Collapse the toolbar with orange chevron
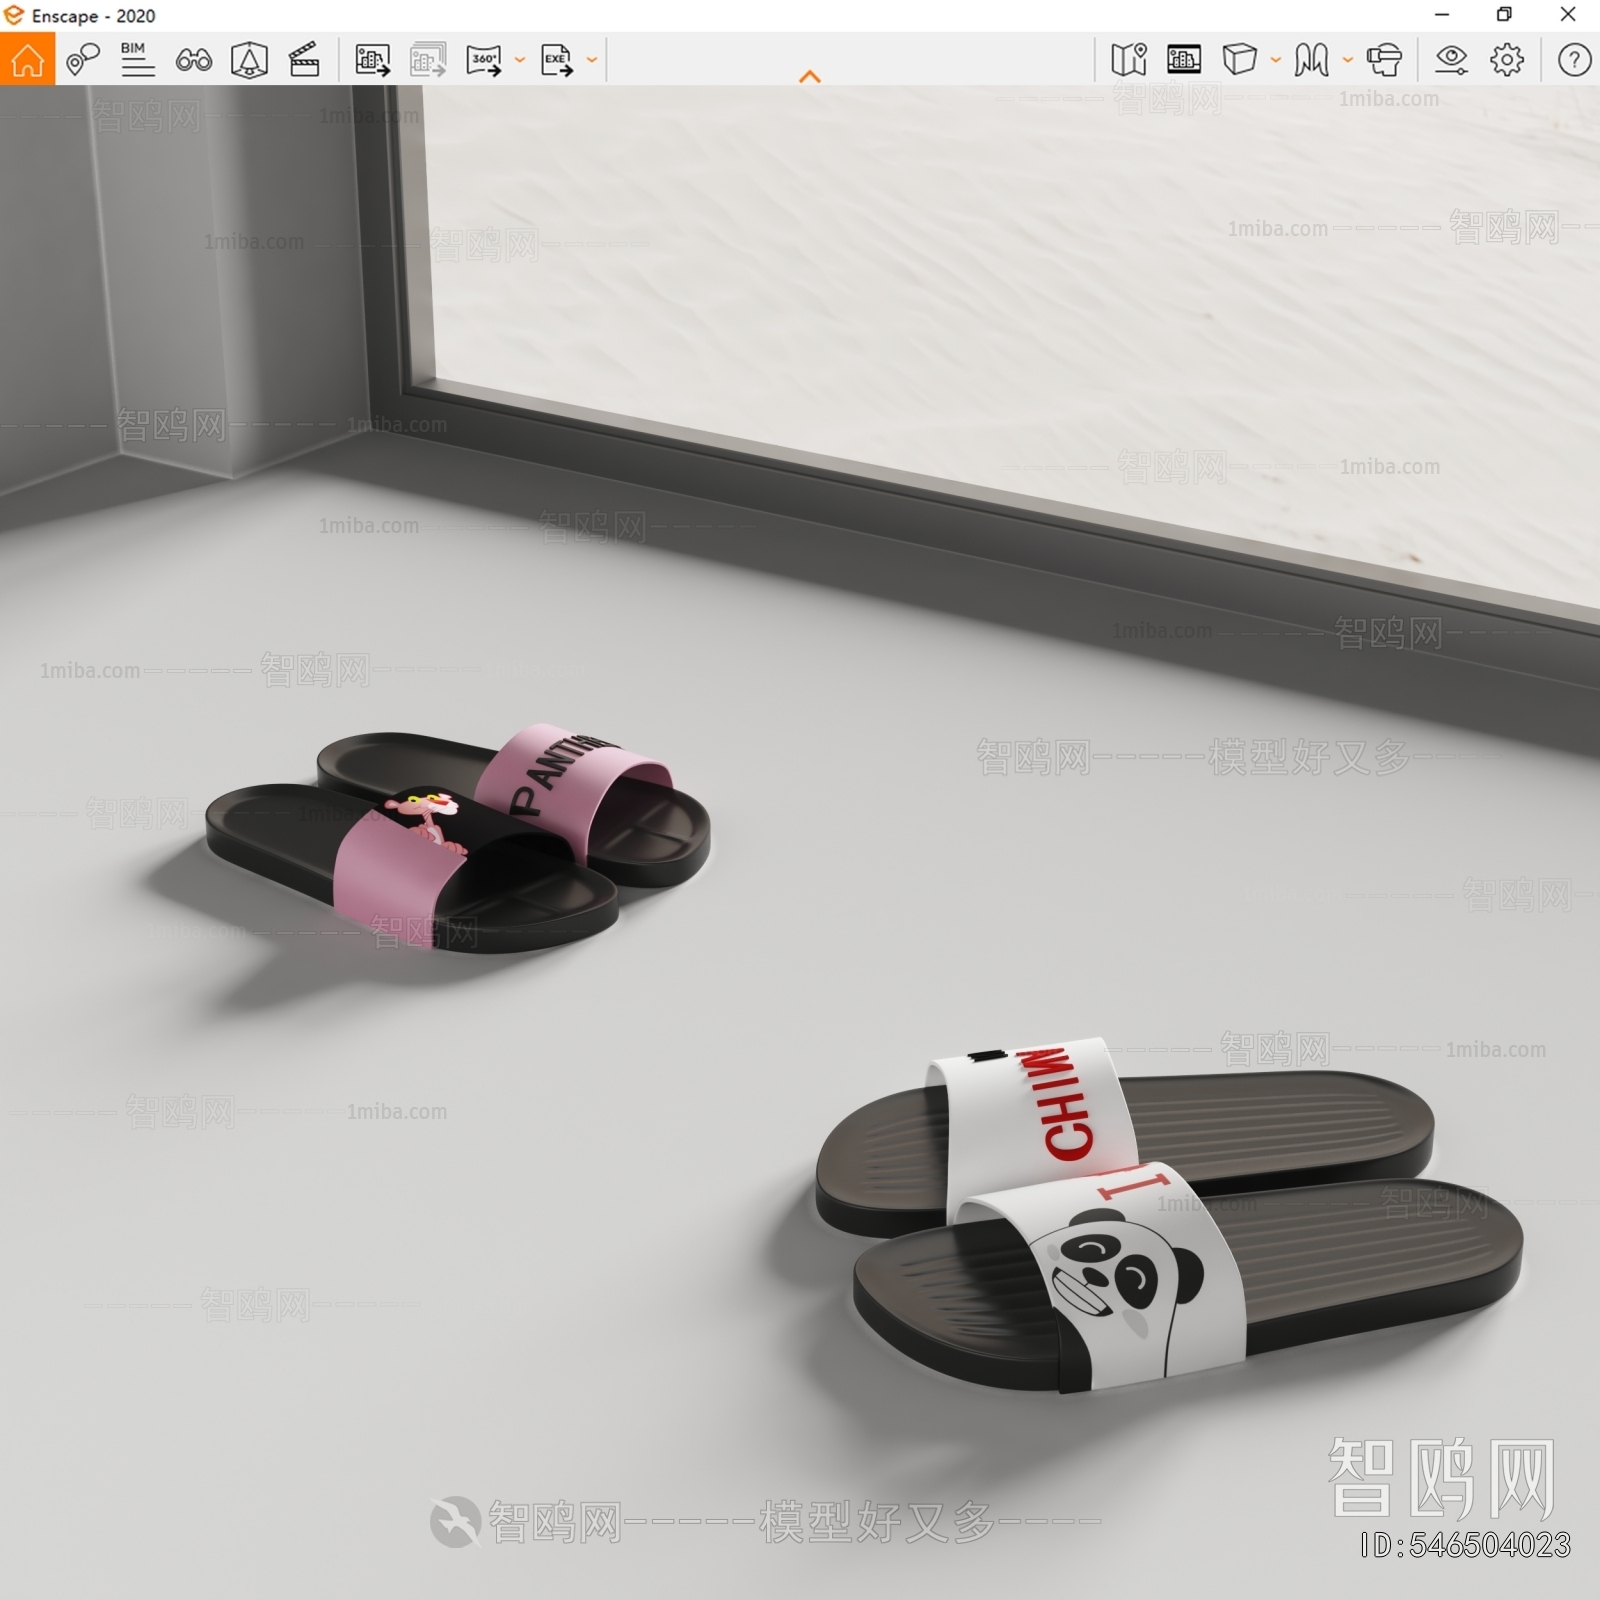The image size is (1600, 1600). 810,77
